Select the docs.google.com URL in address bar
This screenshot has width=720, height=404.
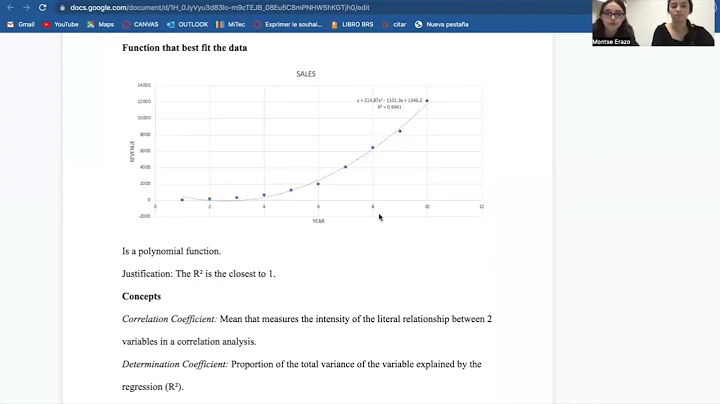pos(219,8)
